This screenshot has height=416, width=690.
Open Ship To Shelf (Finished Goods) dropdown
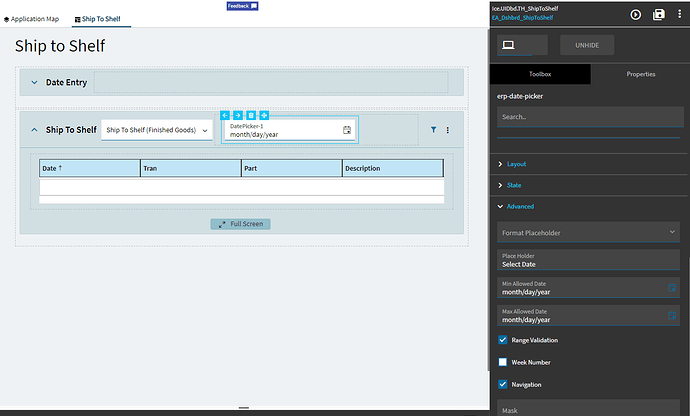157,130
